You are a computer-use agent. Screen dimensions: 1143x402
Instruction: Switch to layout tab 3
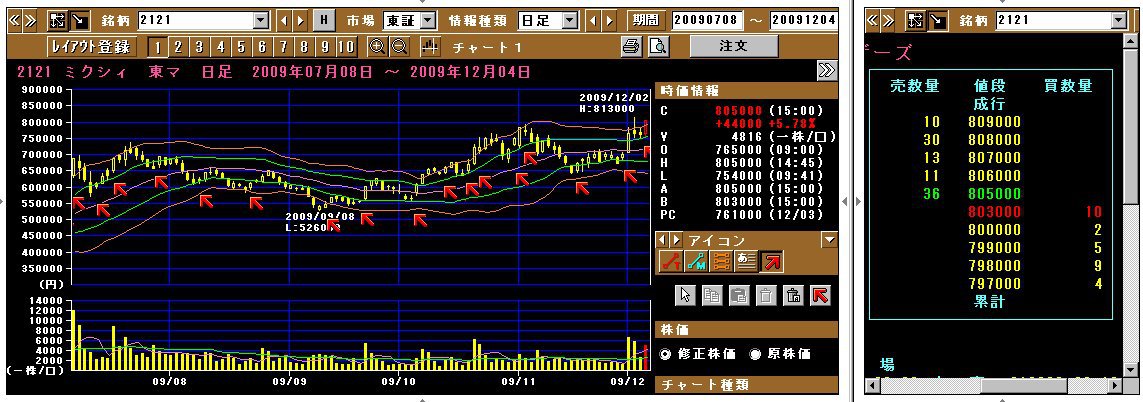(199, 47)
